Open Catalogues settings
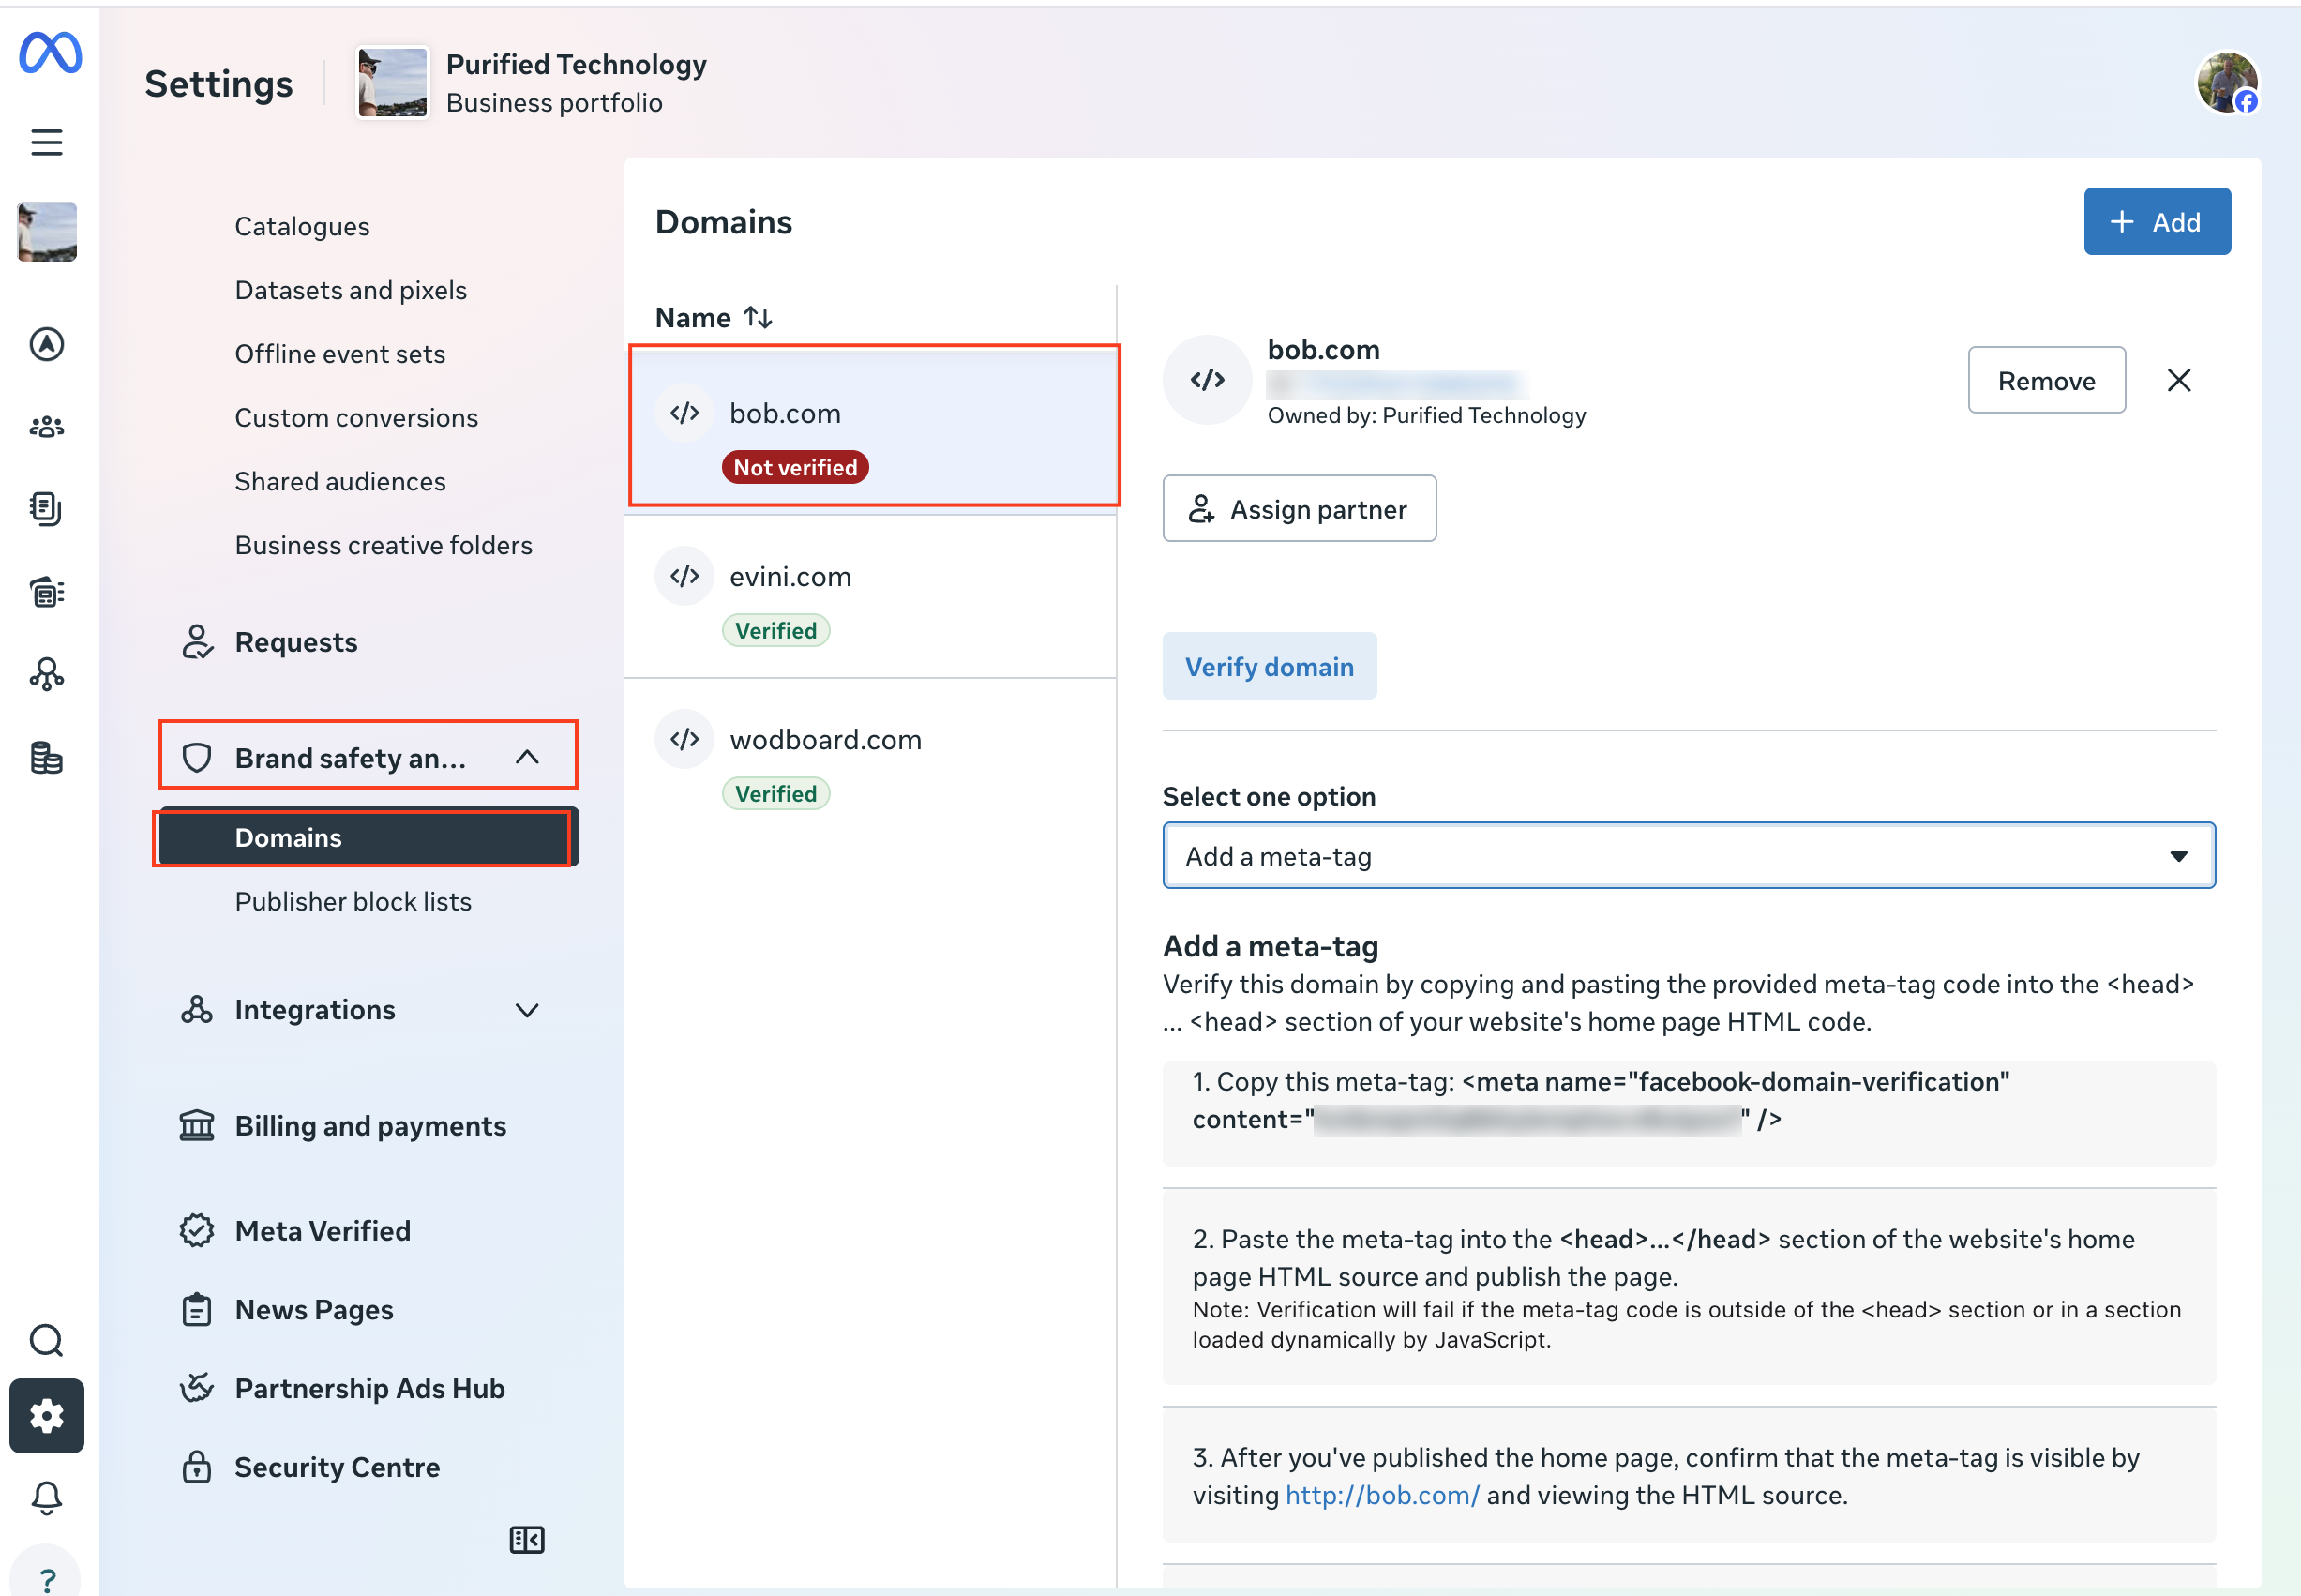This screenshot has height=1596, width=2301. 302,226
